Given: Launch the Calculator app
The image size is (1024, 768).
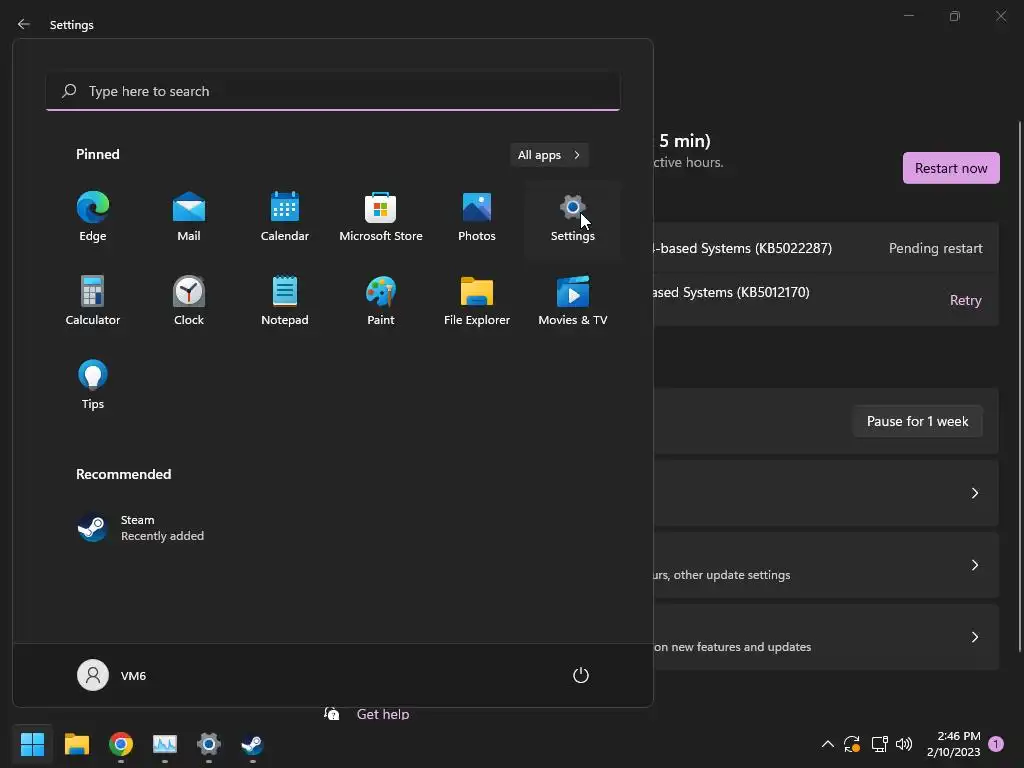Looking at the screenshot, I should coord(93,301).
